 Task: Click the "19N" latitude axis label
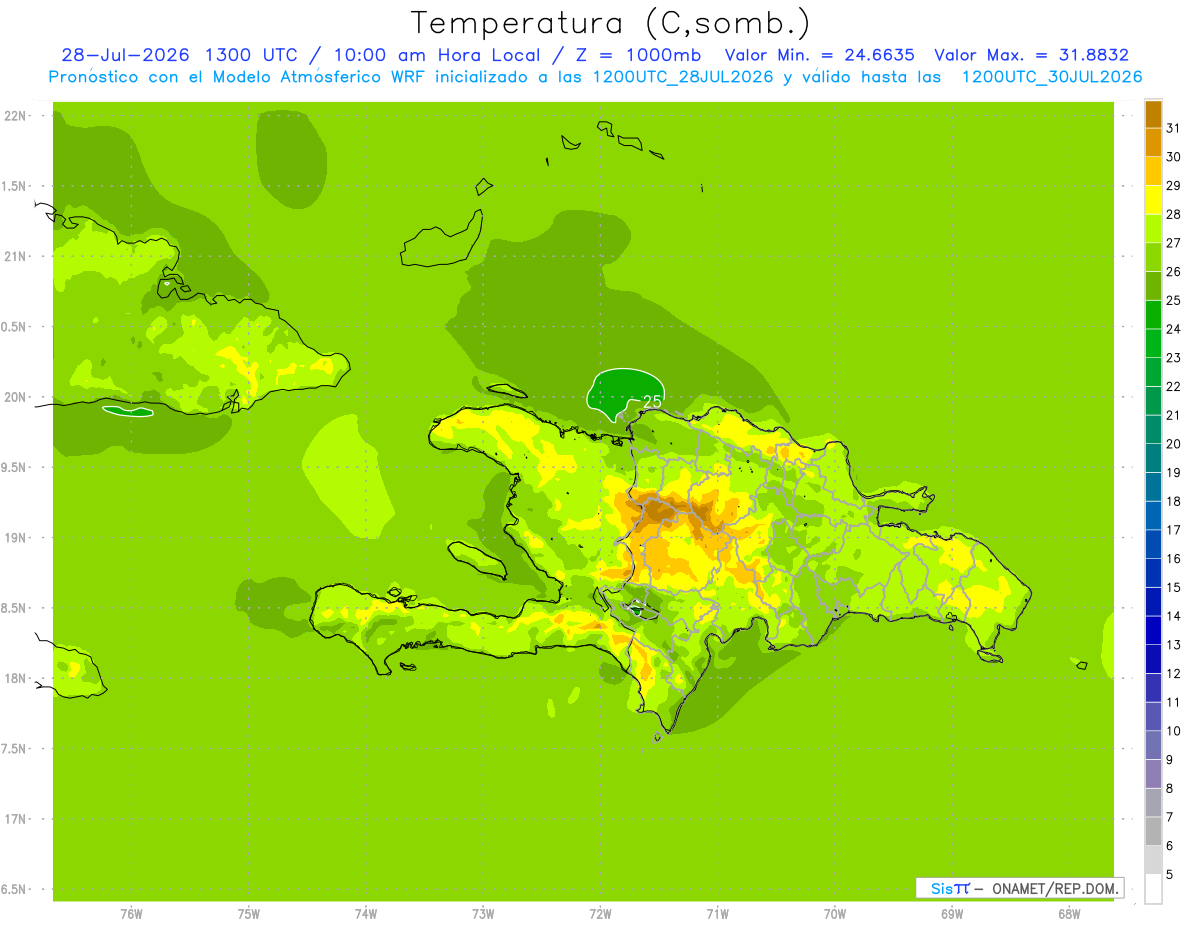(x=16, y=537)
